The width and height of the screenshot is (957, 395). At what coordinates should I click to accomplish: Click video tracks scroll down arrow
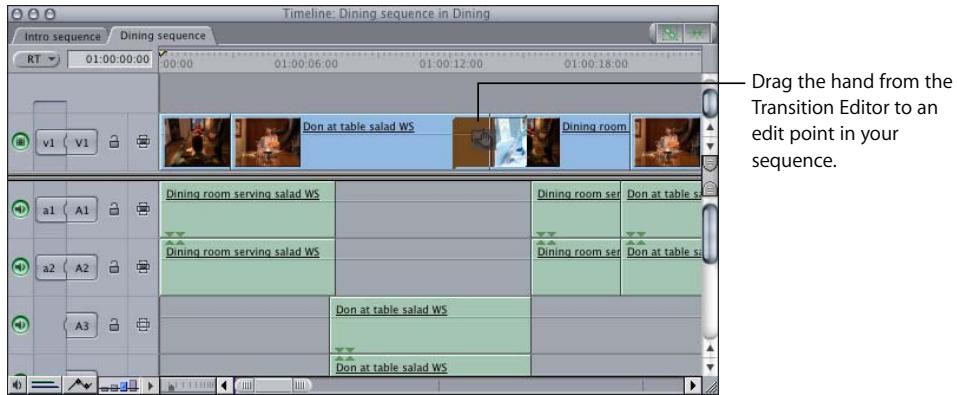point(709,147)
